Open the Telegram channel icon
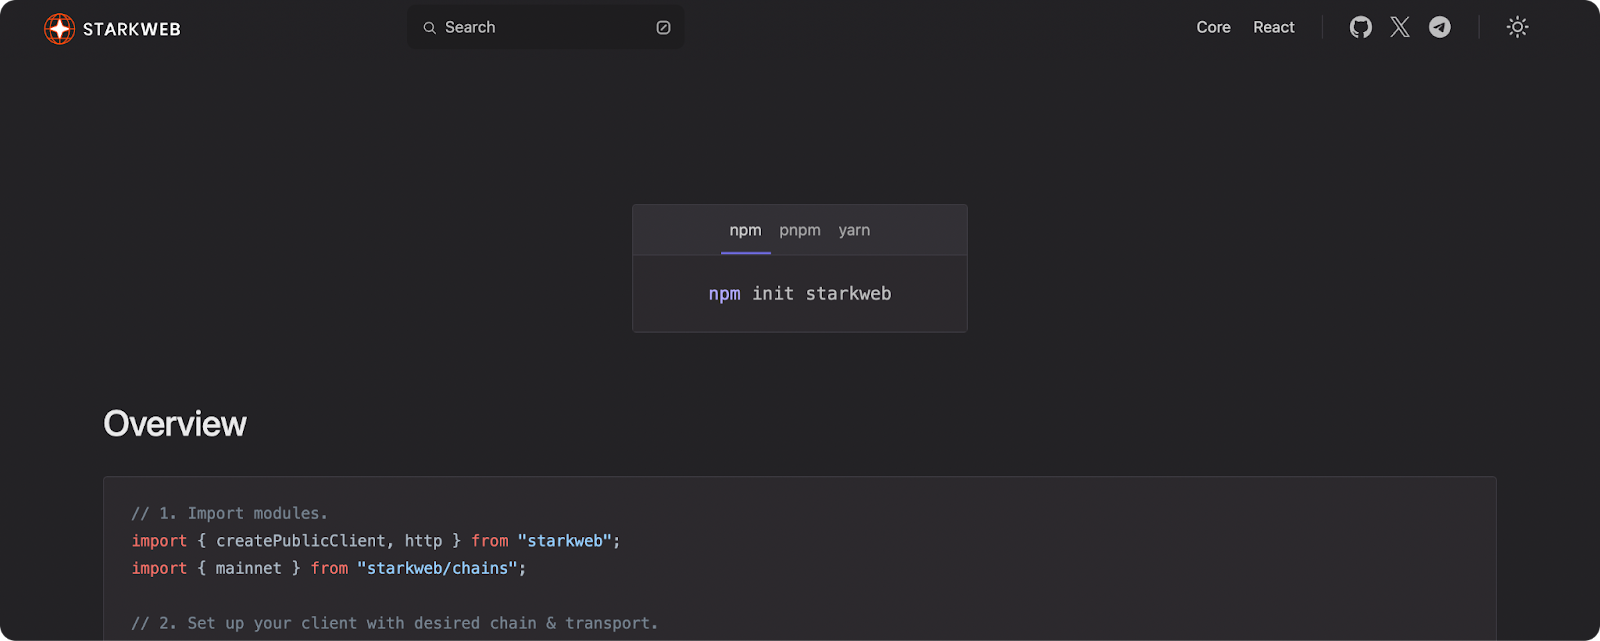Viewport: 1600px width, 641px height. [1439, 27]
